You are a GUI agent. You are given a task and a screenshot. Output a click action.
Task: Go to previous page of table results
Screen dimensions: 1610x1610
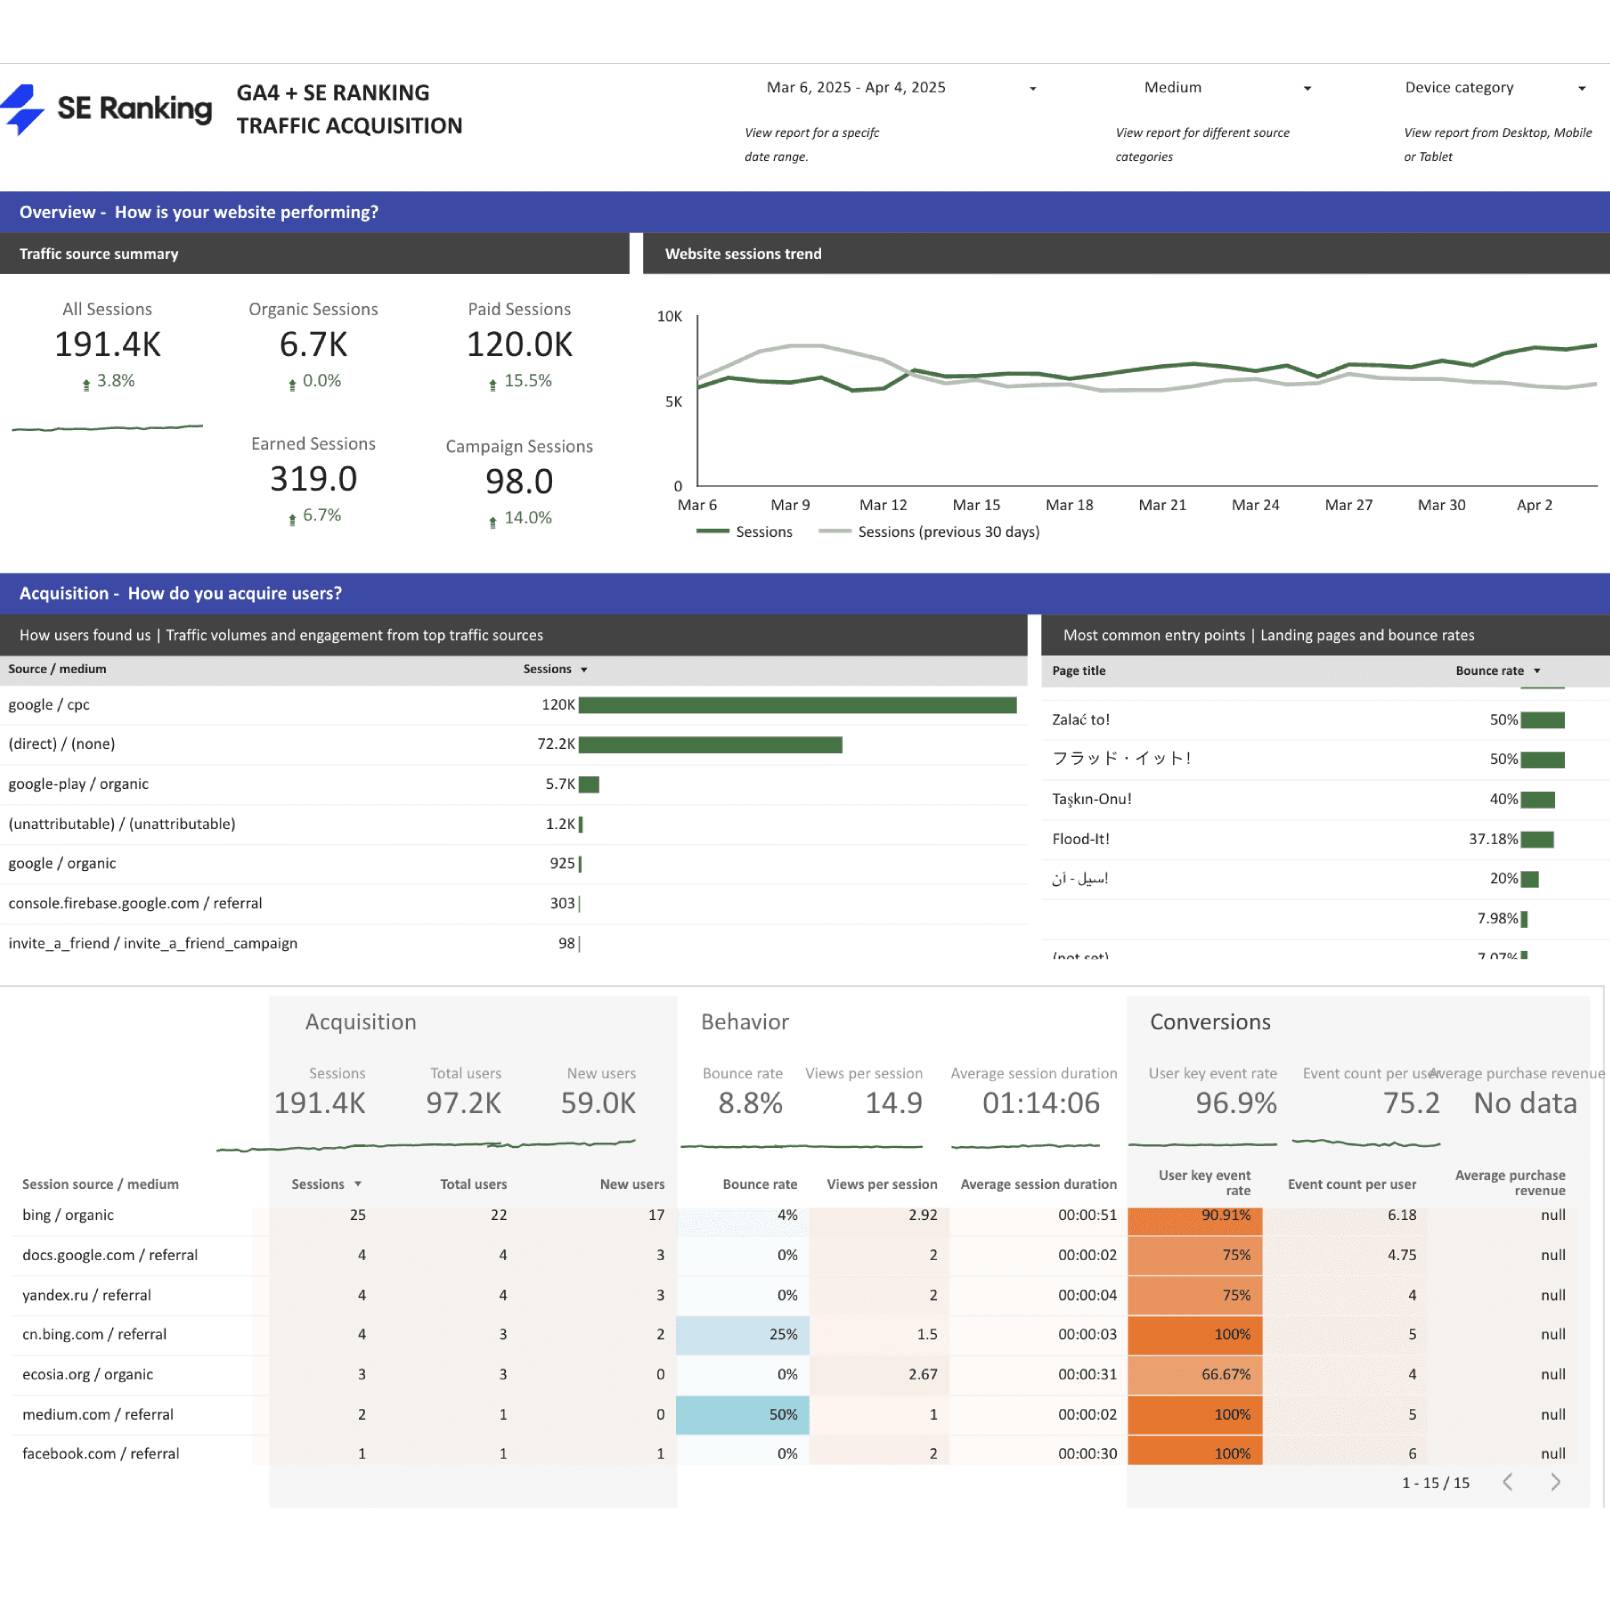click(x=1507, y=1482)
